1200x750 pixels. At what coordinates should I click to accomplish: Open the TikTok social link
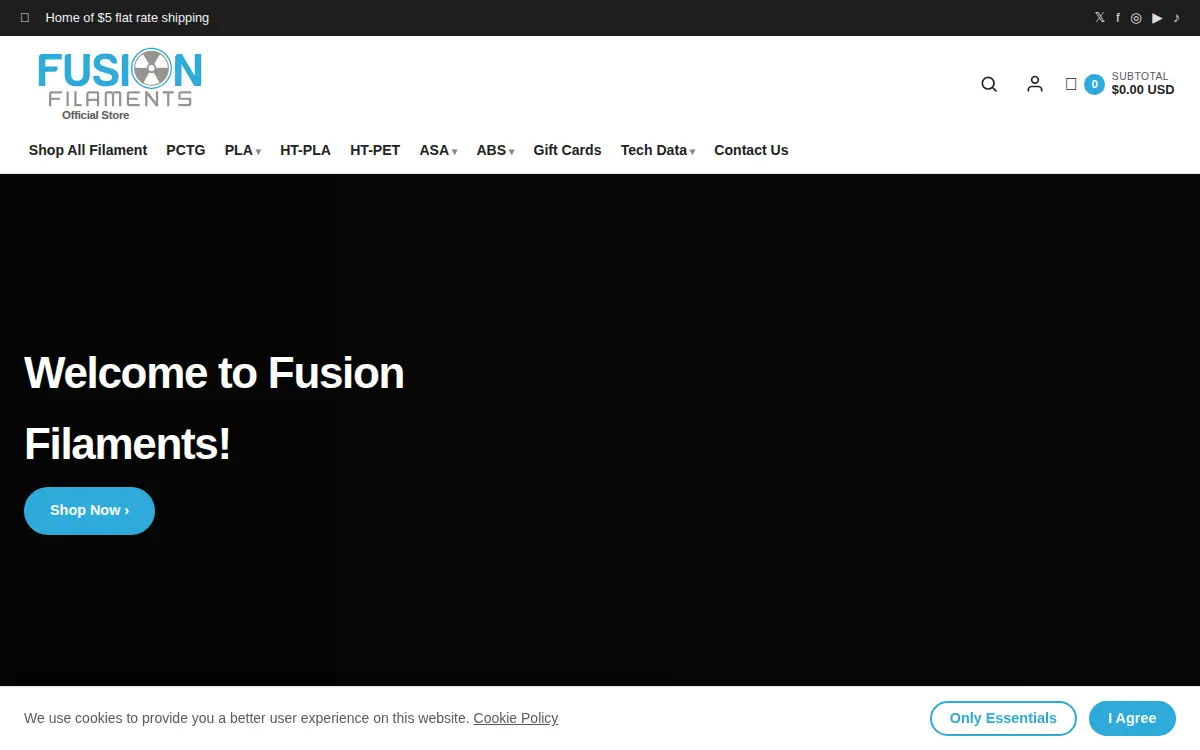pos(1177,17)
